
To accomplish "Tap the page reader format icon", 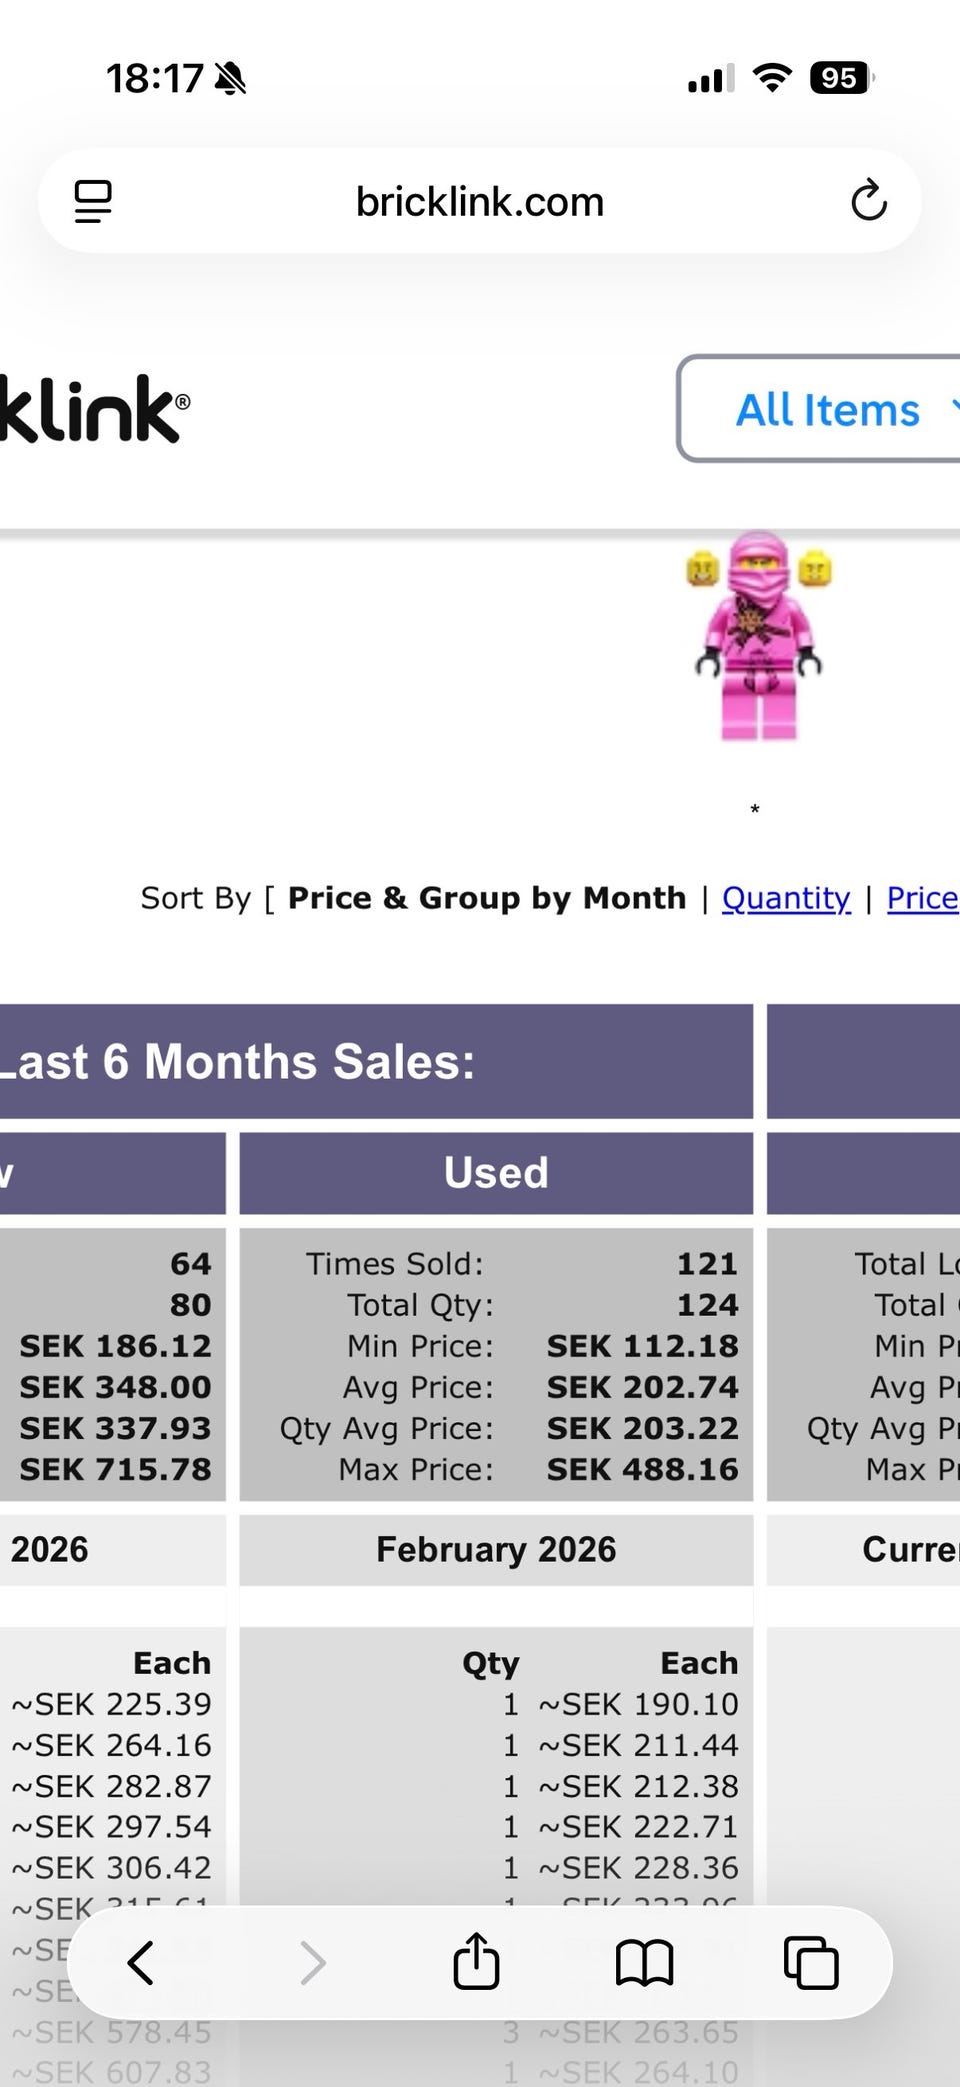I will pos(93,201).
